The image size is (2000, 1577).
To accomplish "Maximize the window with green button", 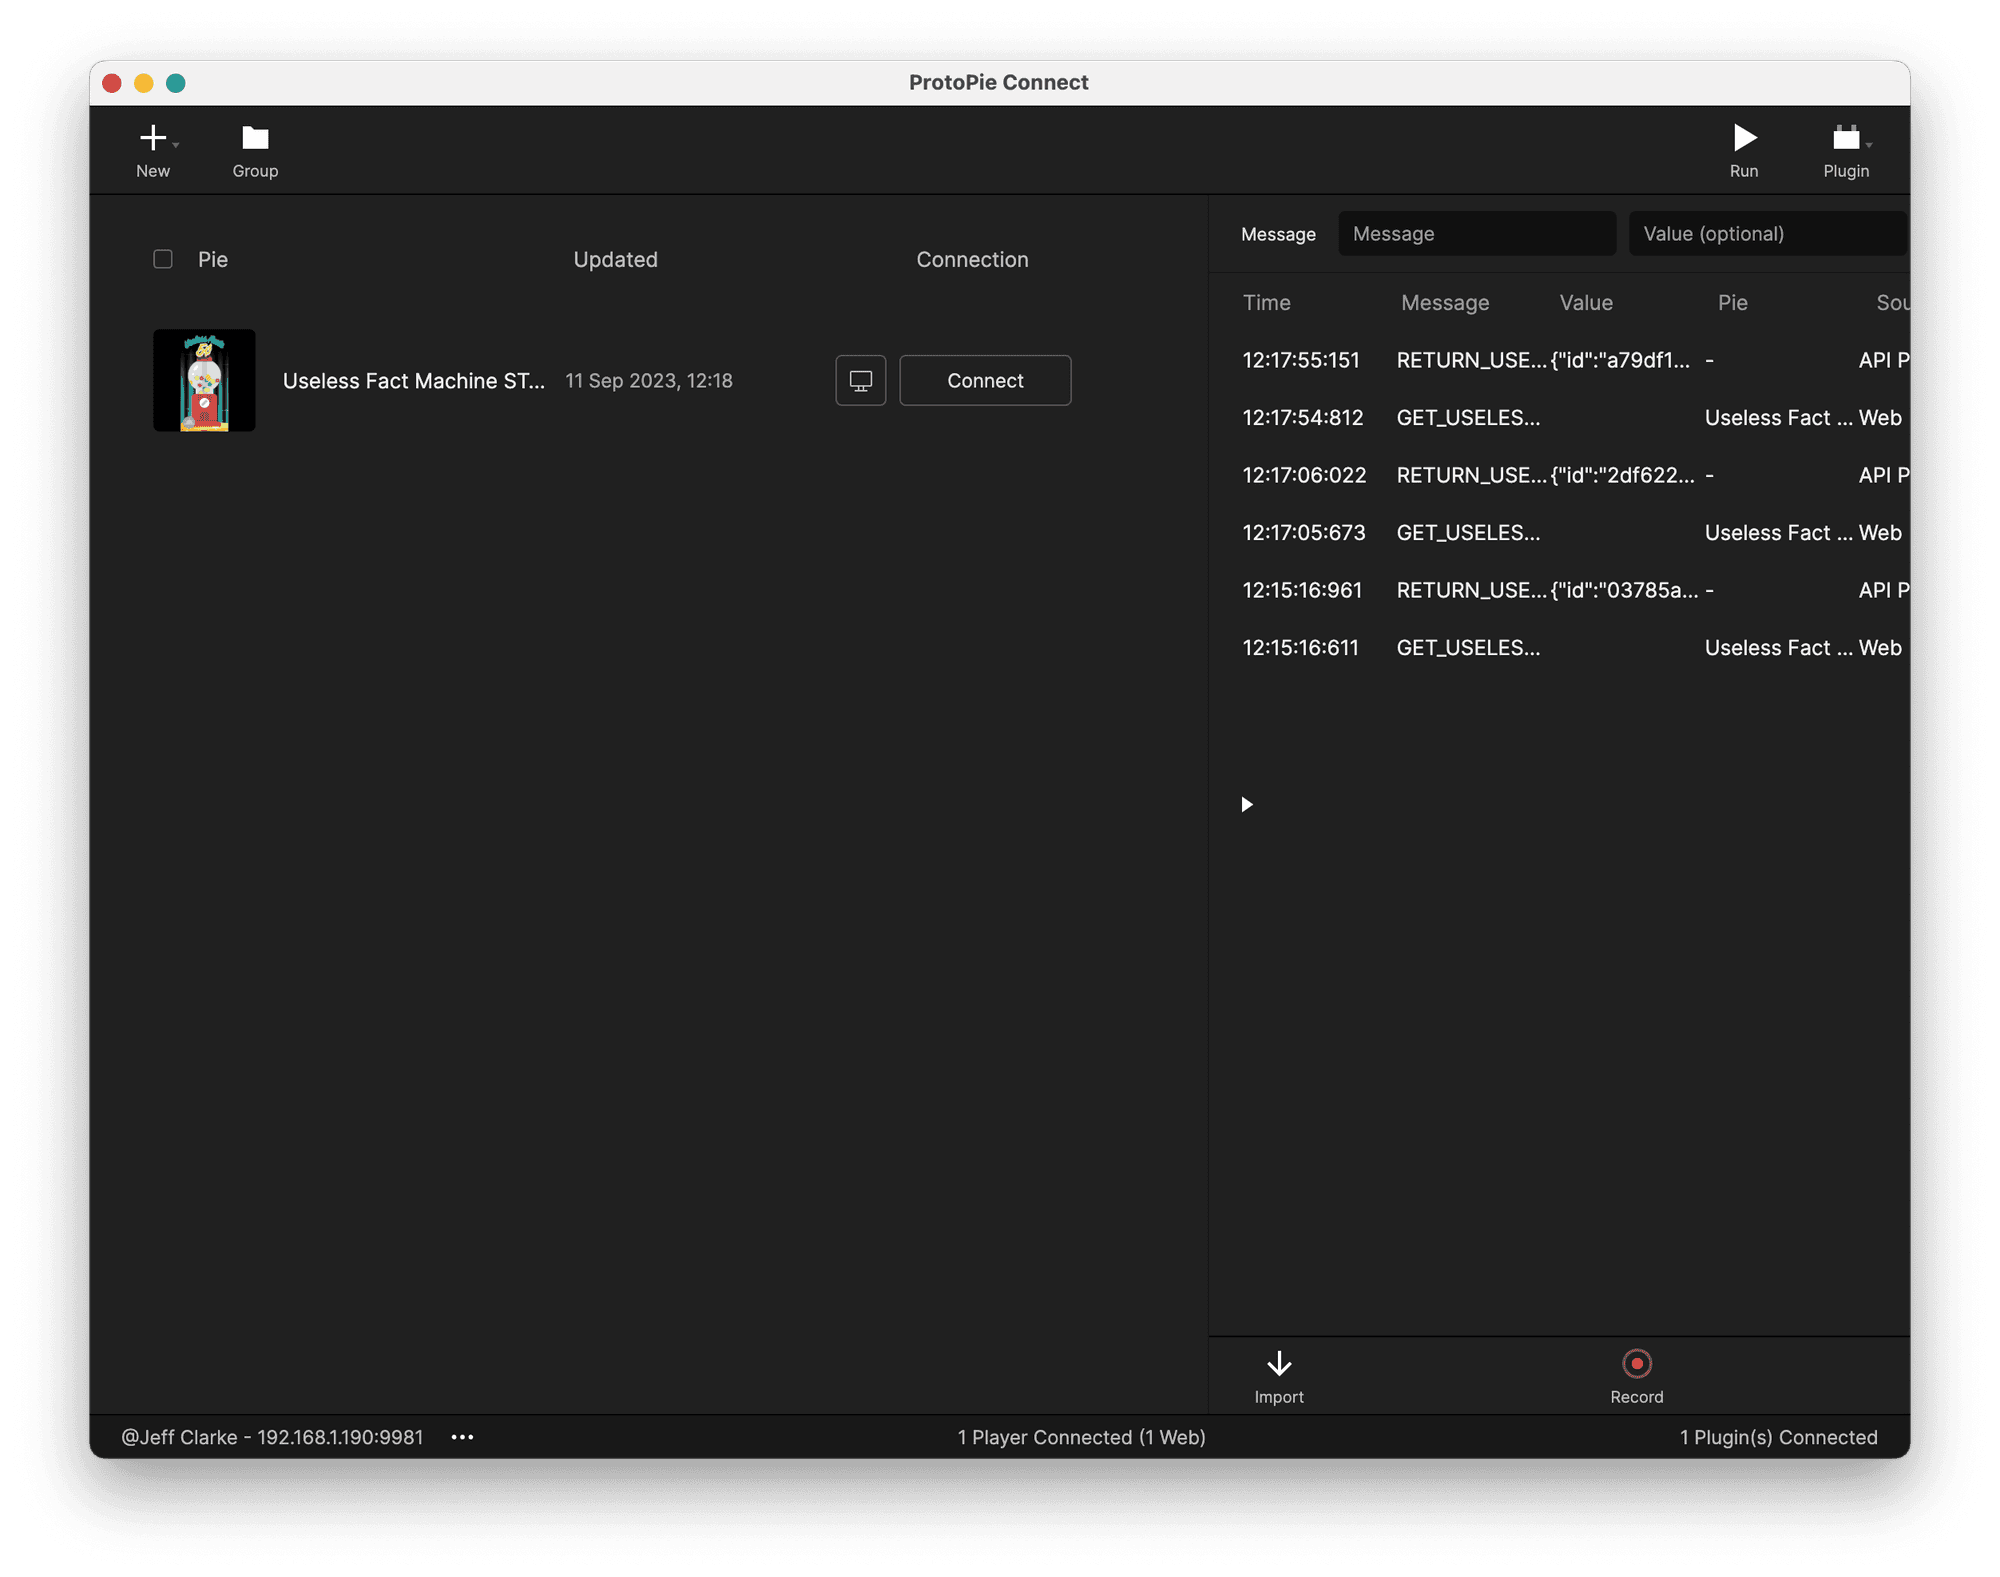I will (176, 83).
